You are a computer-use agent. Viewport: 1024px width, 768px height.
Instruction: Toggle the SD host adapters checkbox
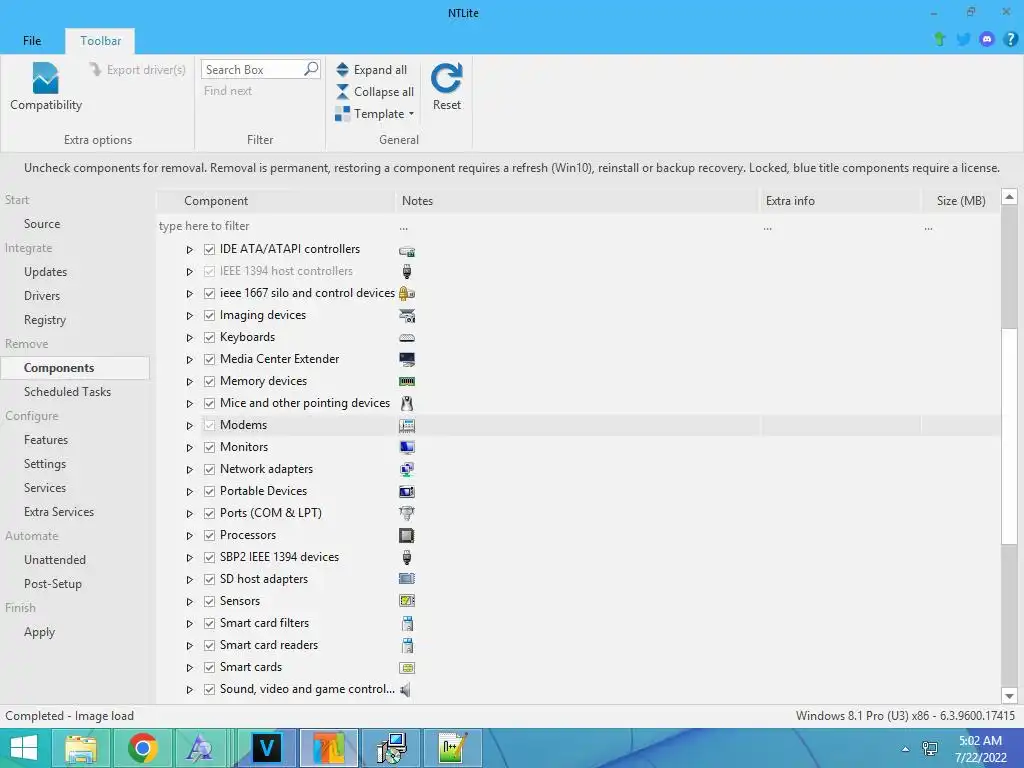(x=209, y=579)
